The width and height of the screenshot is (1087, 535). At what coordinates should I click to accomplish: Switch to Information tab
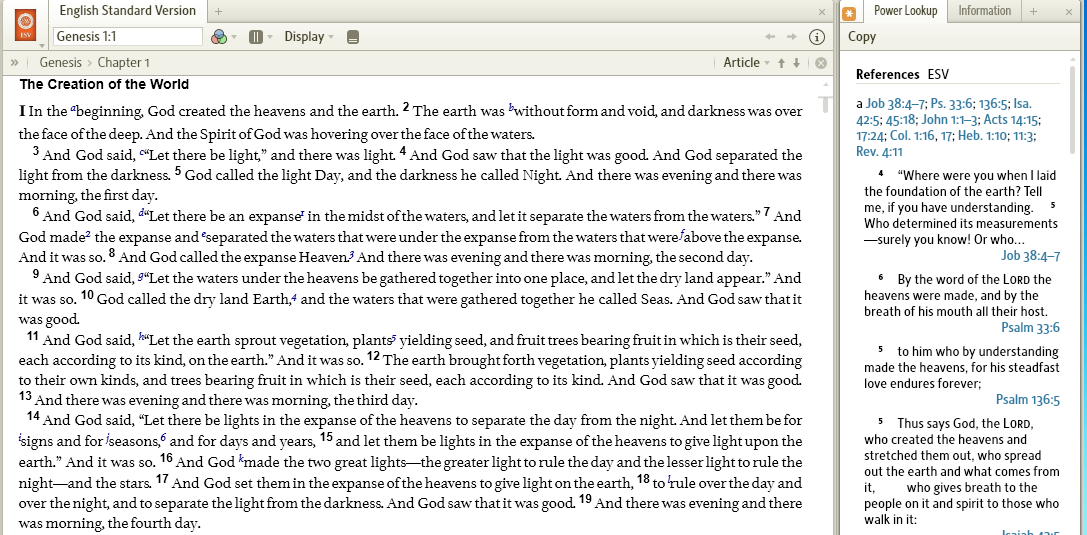click(984, 11)
